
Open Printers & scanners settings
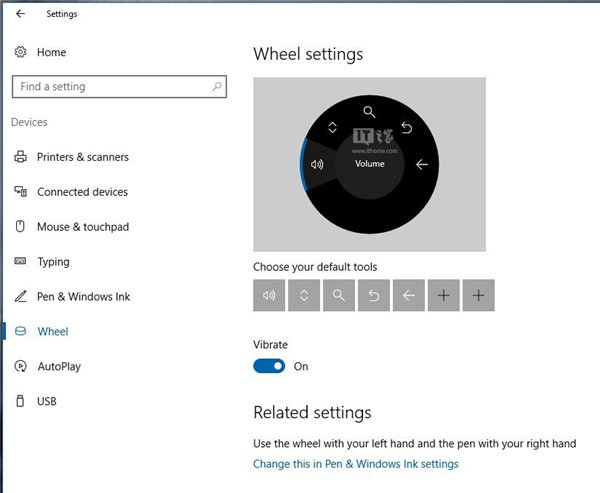point(83,157)
